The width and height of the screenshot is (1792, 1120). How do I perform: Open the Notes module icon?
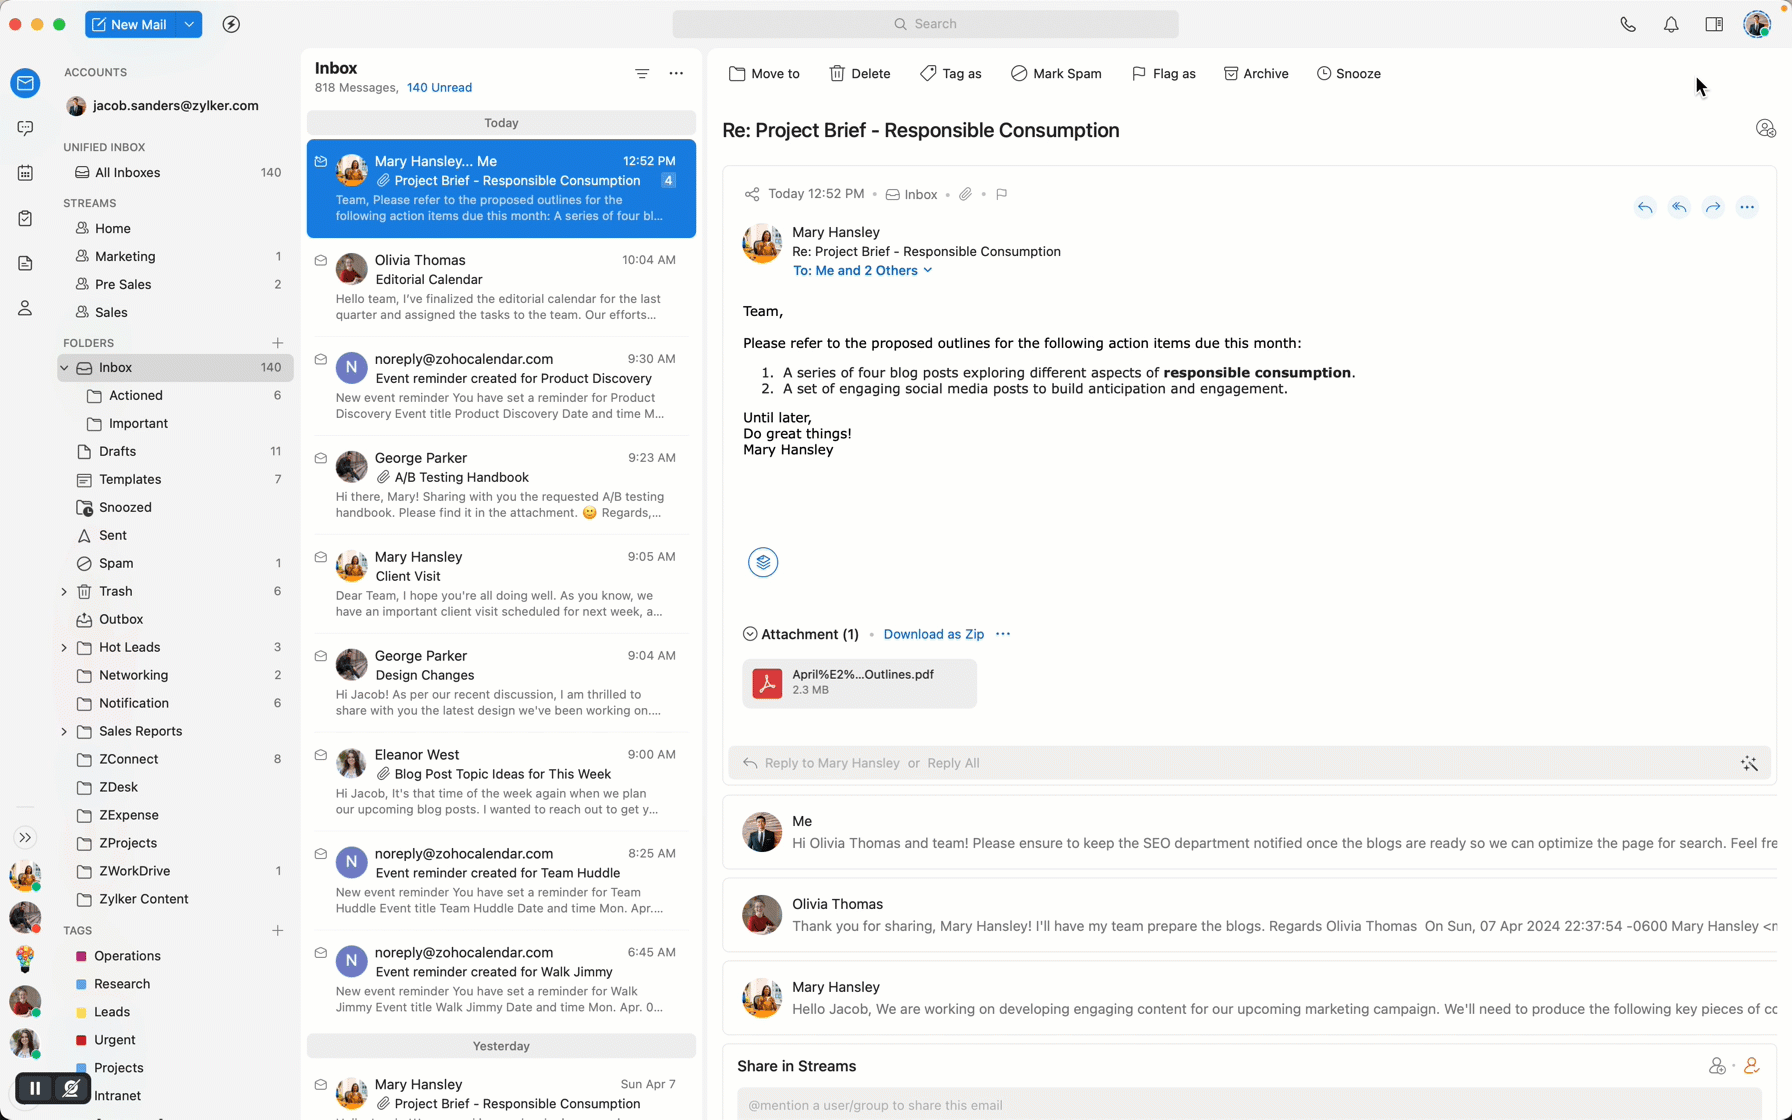pos(25,263)
